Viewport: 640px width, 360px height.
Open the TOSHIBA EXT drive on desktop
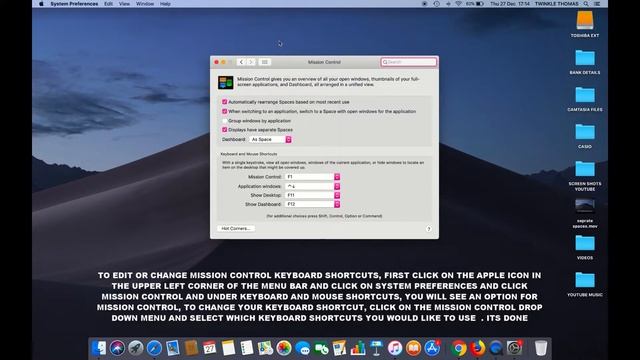click(x=585, y=24)
